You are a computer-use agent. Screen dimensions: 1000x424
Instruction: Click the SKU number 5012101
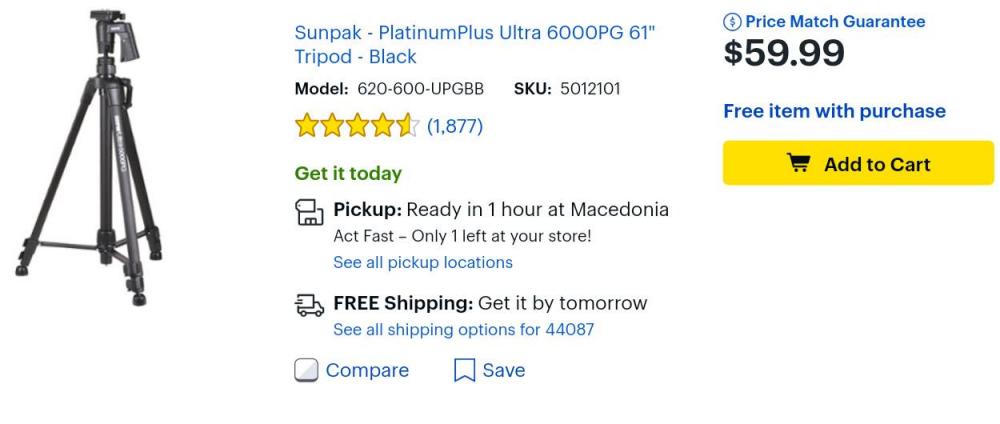588,89
